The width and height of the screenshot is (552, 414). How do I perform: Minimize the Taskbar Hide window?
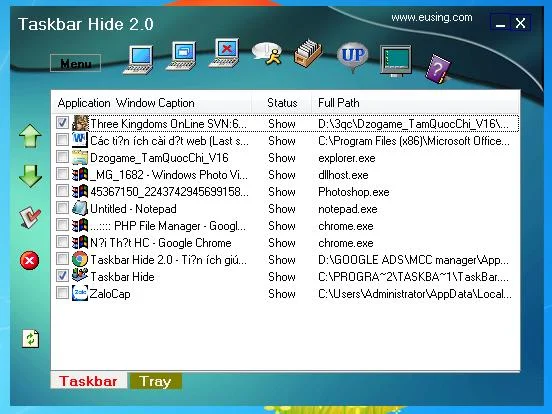click(500, 24)
